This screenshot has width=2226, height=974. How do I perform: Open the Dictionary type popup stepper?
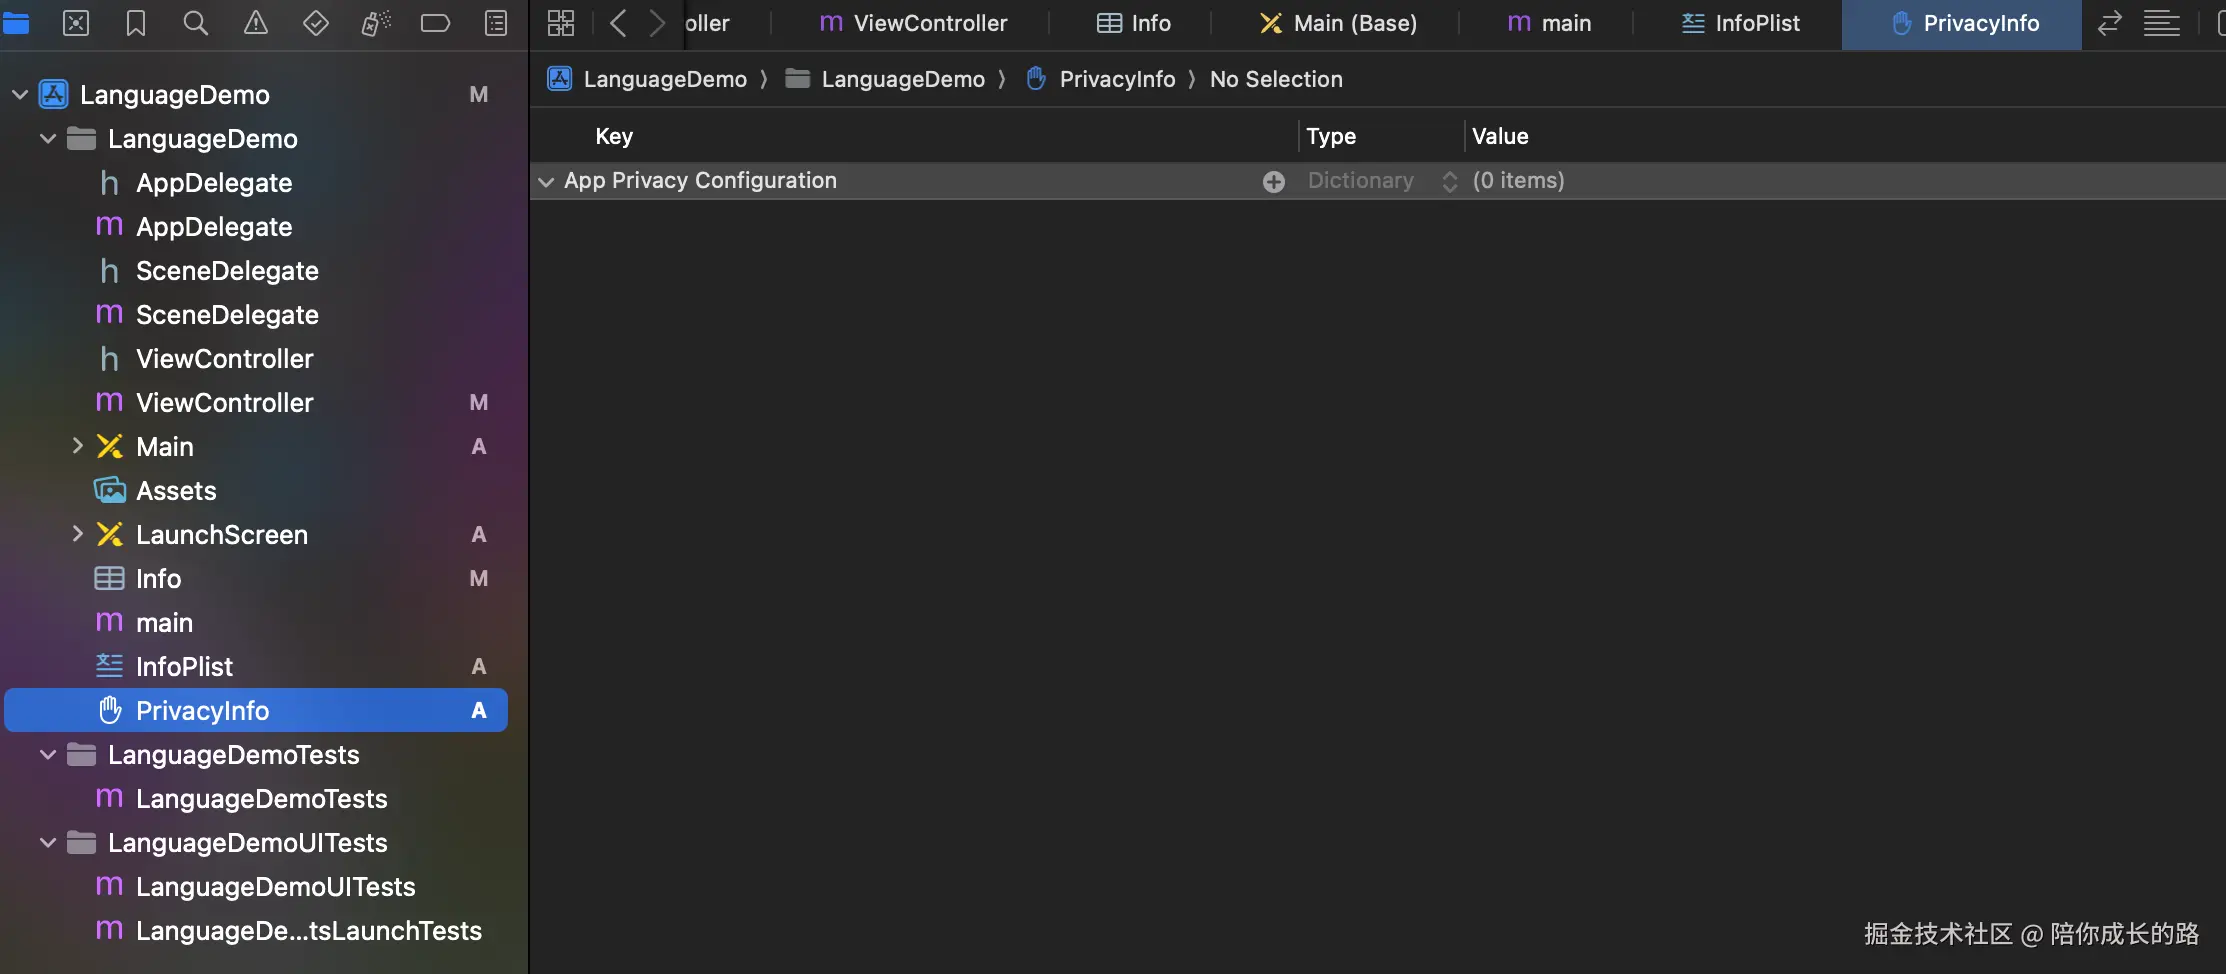pyautogui.click(x=1449, y=181)
